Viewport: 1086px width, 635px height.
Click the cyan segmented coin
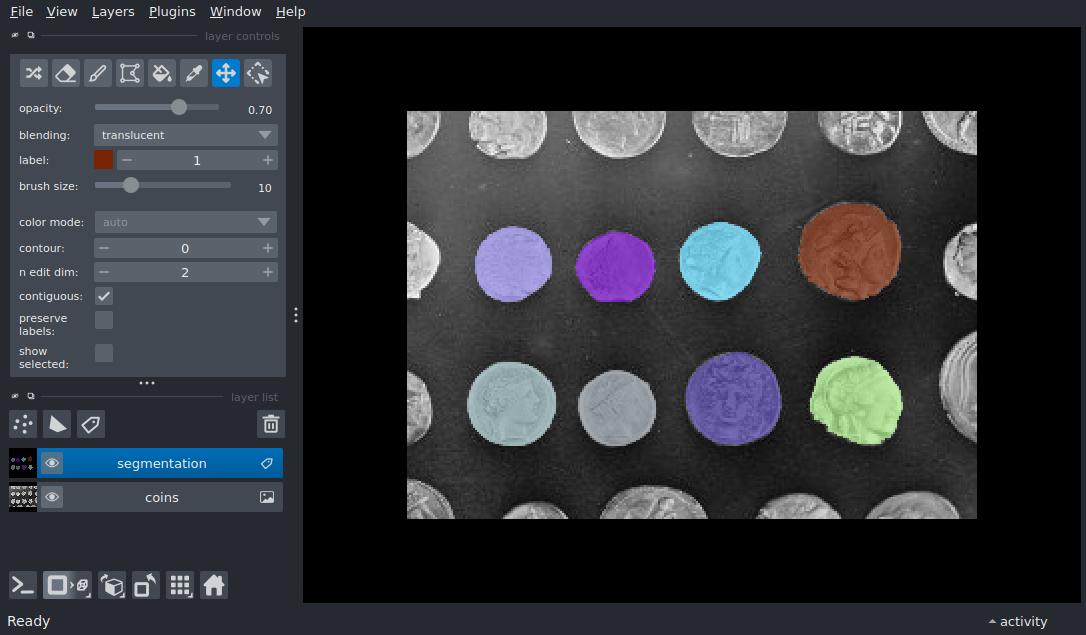pyautogui.click(x=720, y=261)
